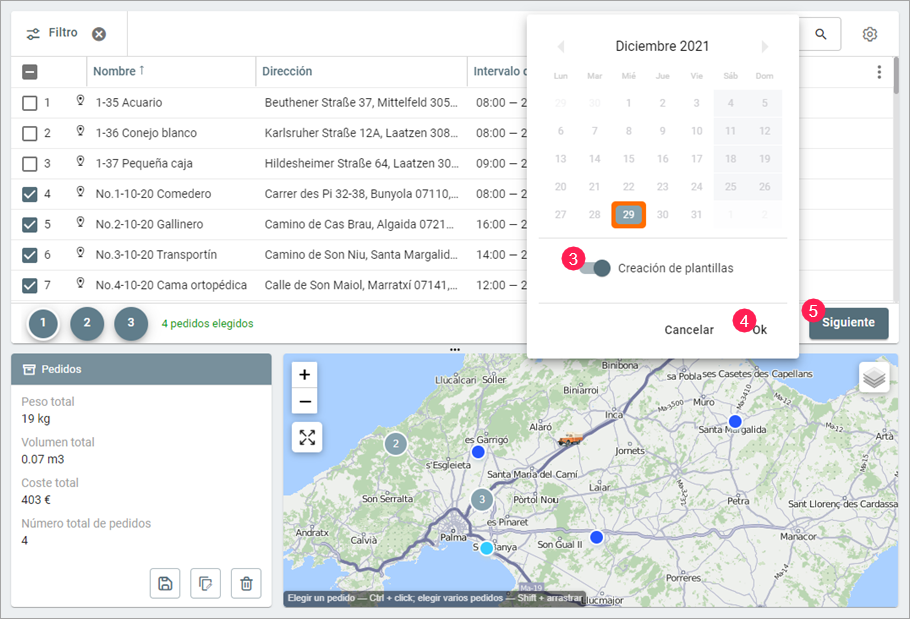Clear the filter with the X icon
Image resolution: width=910 pixels, height=619 pixels.
point(99,34)
